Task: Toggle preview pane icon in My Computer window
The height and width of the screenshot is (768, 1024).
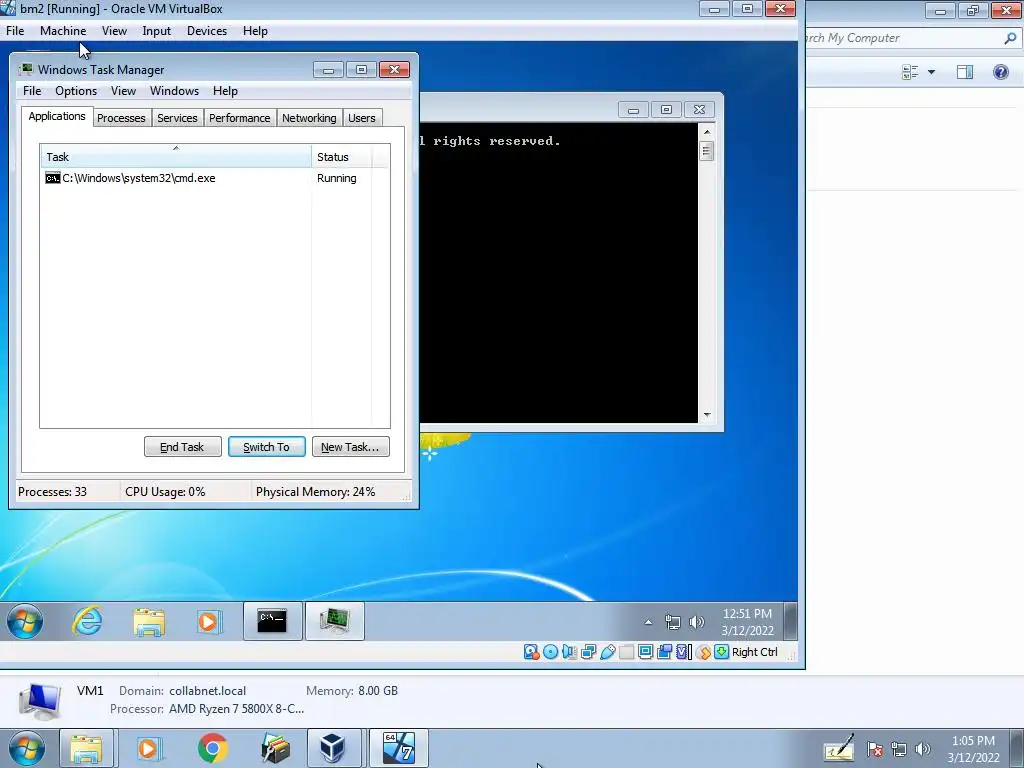Action: click(965, 72)
